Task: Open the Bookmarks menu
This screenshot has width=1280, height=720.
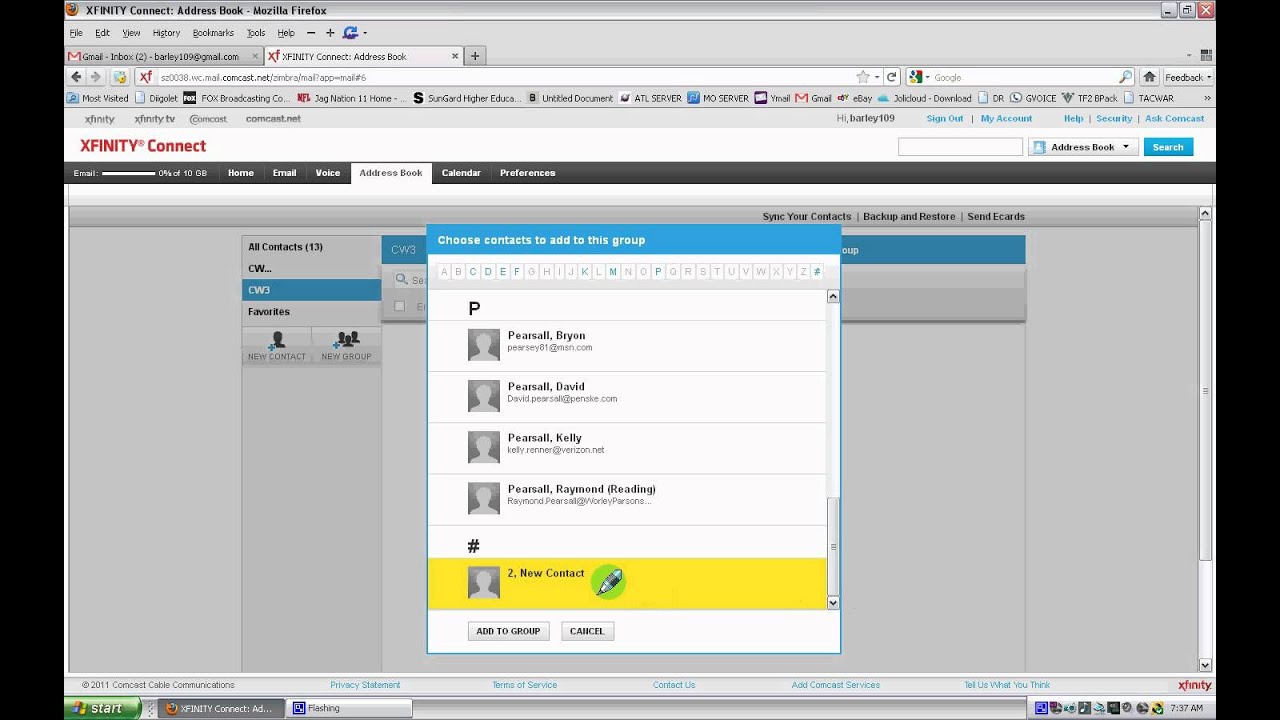Action: (x=213, y=32)
